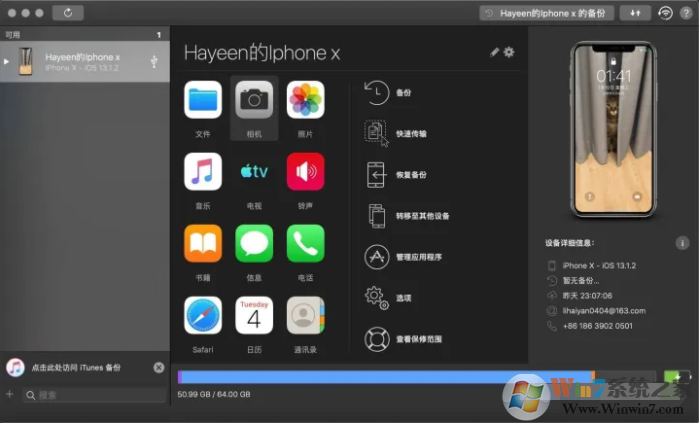
Task: Open the Files (文件) app icon
Action: 203,100
